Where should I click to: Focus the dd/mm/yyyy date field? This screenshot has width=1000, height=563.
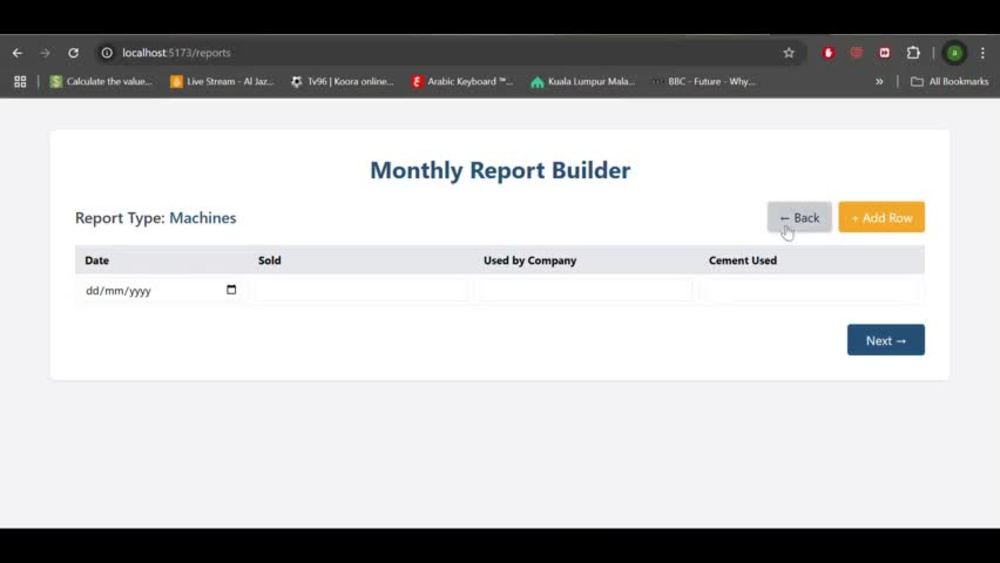point(161,291)
